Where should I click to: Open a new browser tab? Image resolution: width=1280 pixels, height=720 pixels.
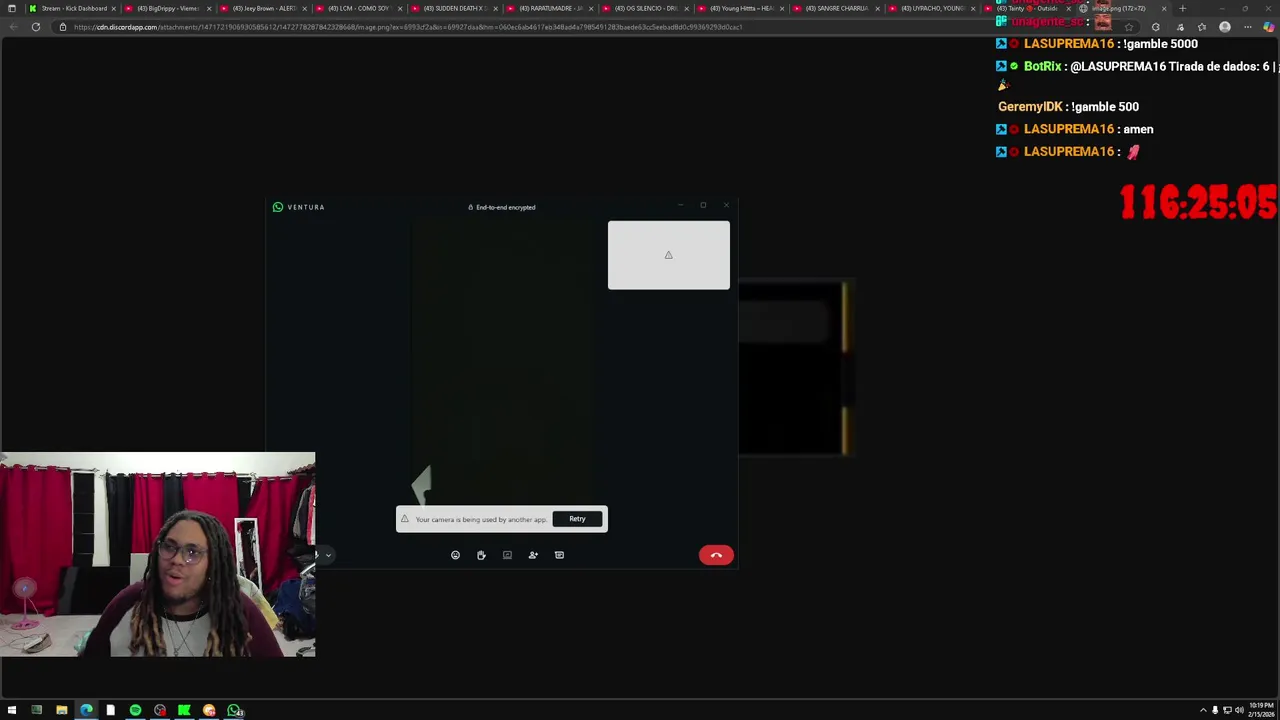[x=1182, y=8]
